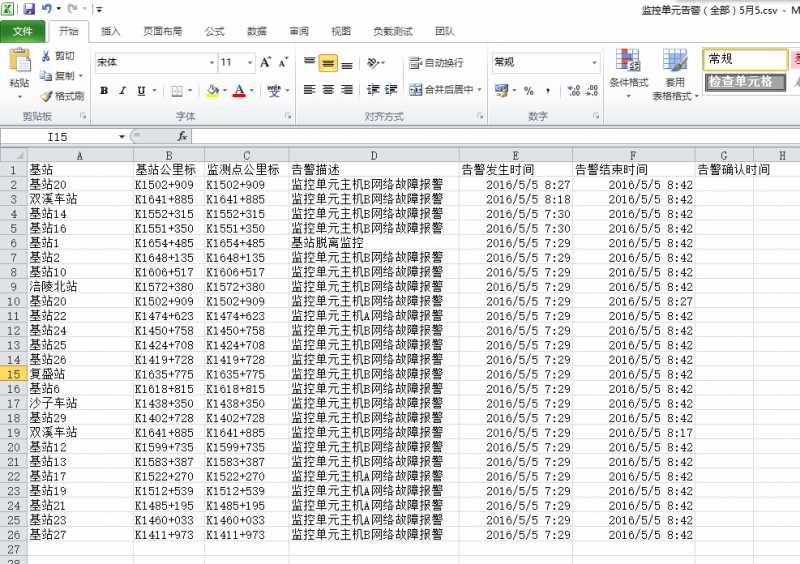
Task: Click the accounting number format icon
Action: click(x=501, y=91)
